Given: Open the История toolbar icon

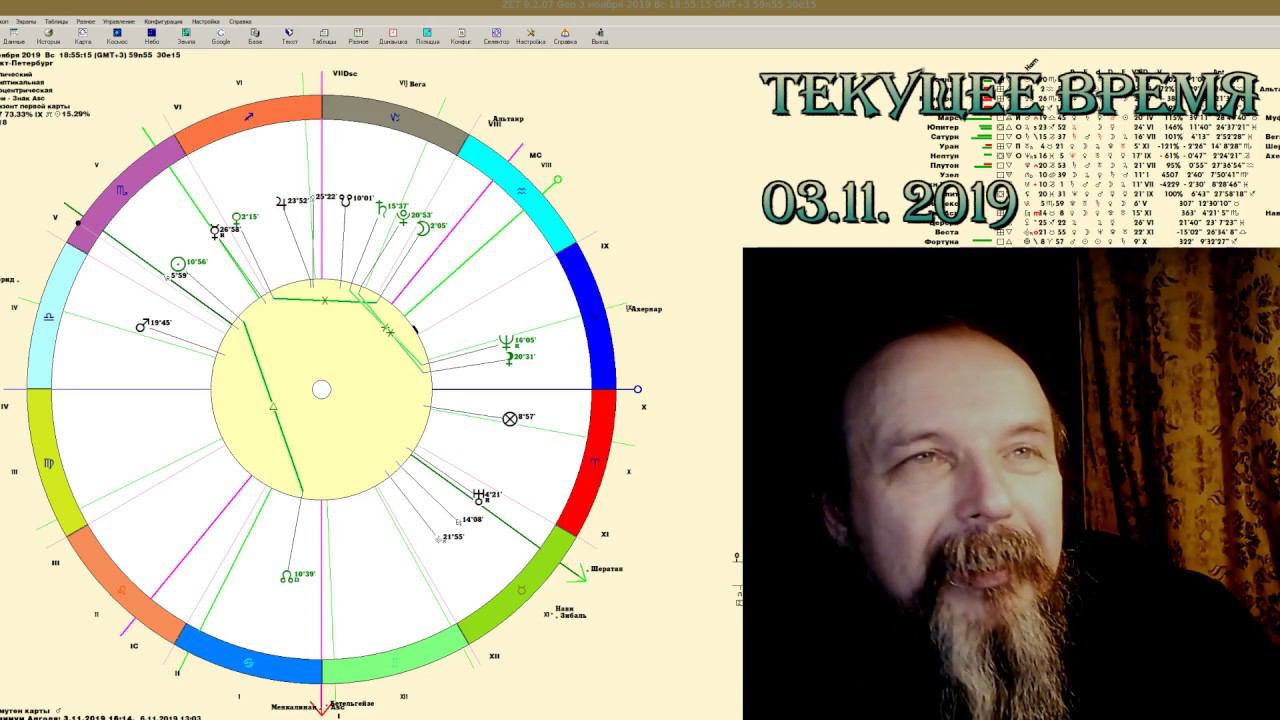Looking at the screenshot, I should tap(48, 36).
